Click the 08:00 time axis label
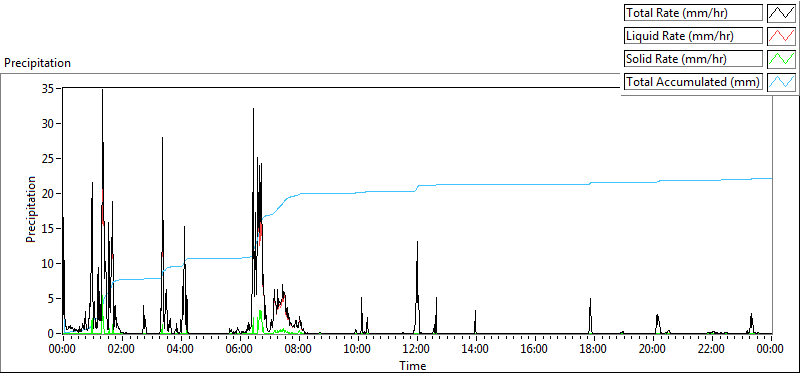This screenshot has height=373, width=800. 299,349
